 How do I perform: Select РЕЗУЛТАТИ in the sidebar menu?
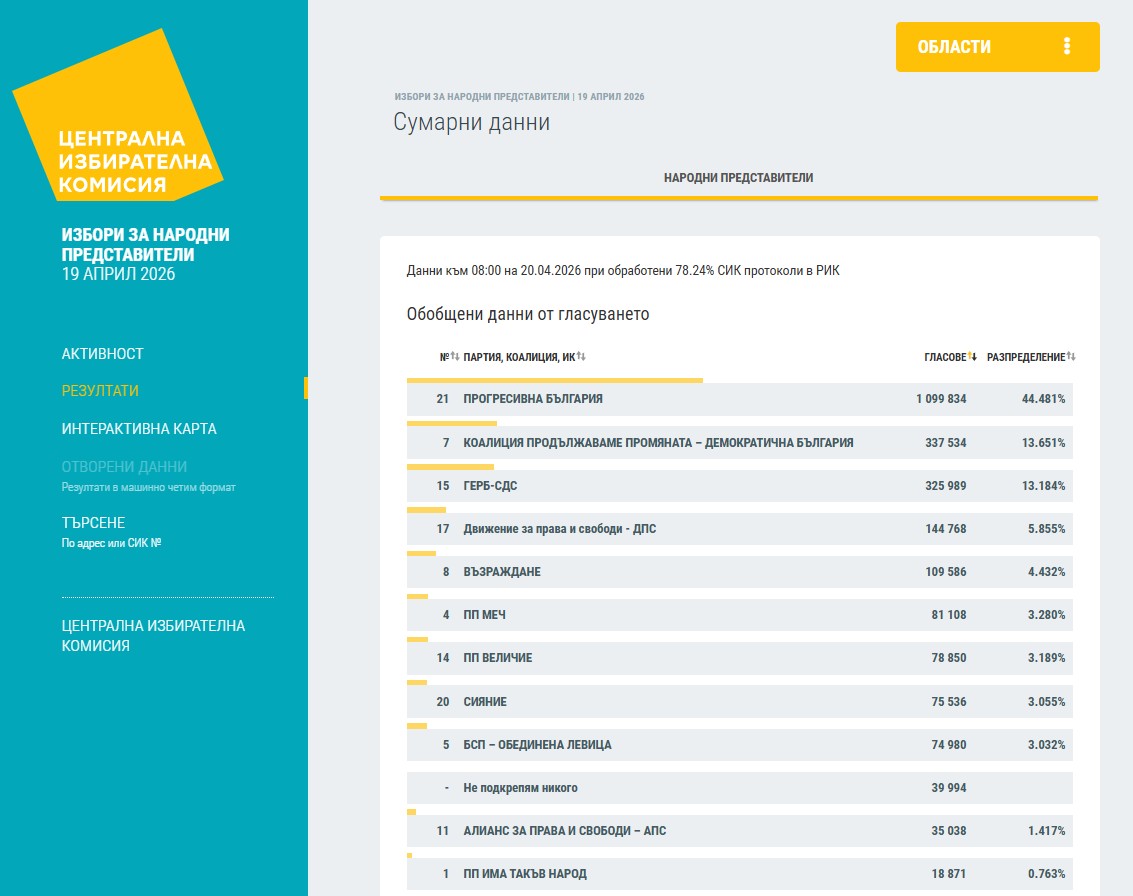point(100,391)
